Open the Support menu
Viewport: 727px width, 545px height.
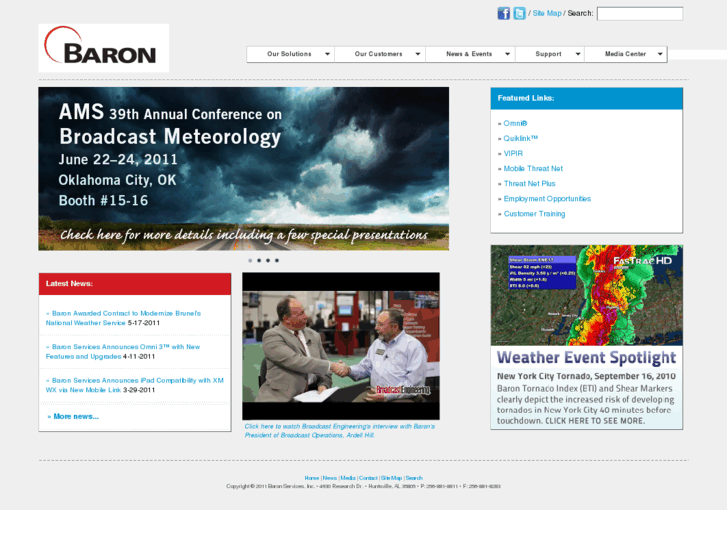(x=550, y=54)
